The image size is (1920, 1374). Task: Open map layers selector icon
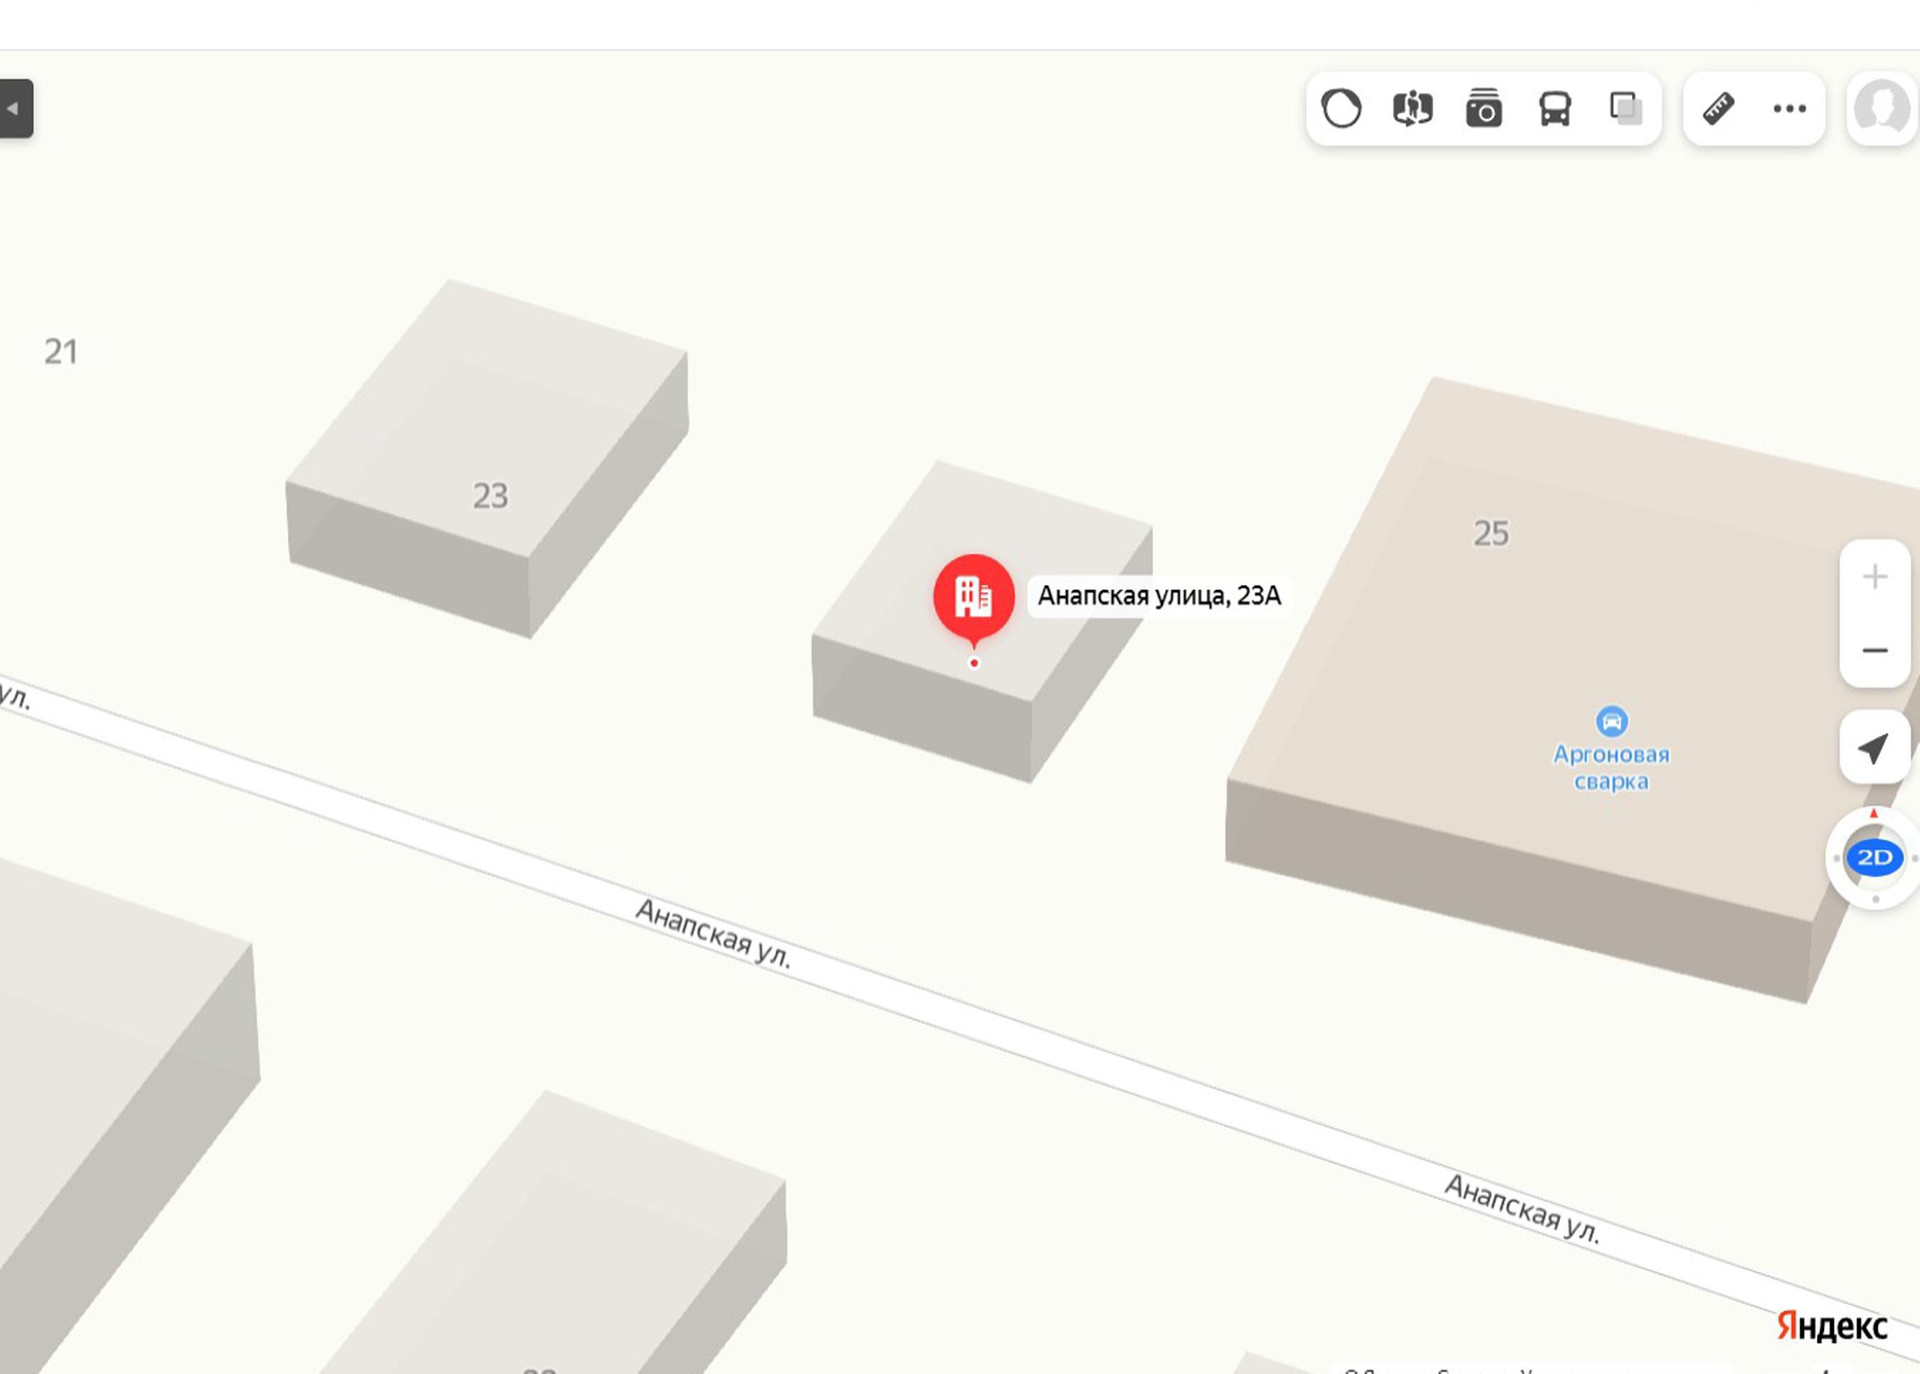[x=1626, y=108]
